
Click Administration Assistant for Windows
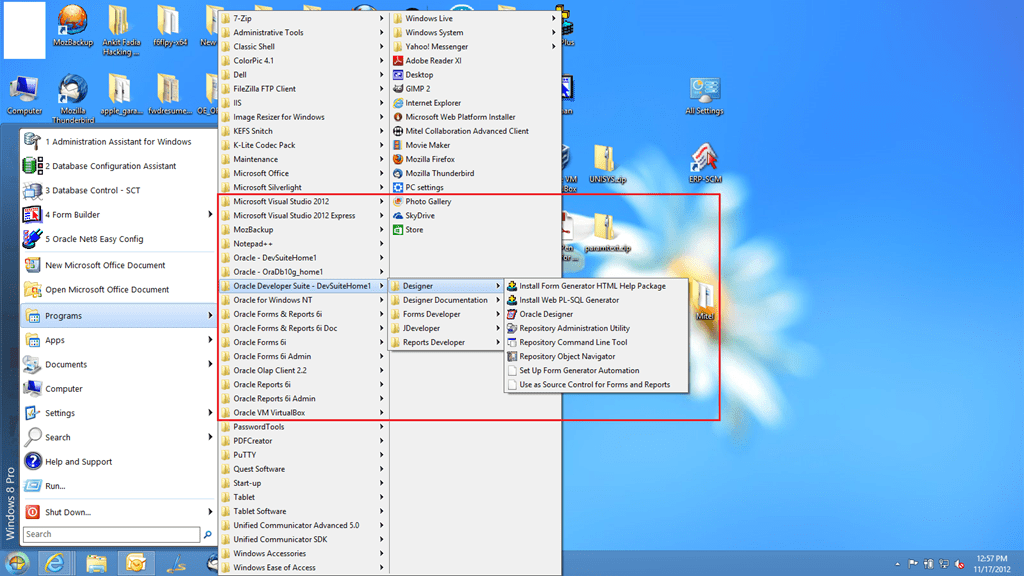click(118, 142)
